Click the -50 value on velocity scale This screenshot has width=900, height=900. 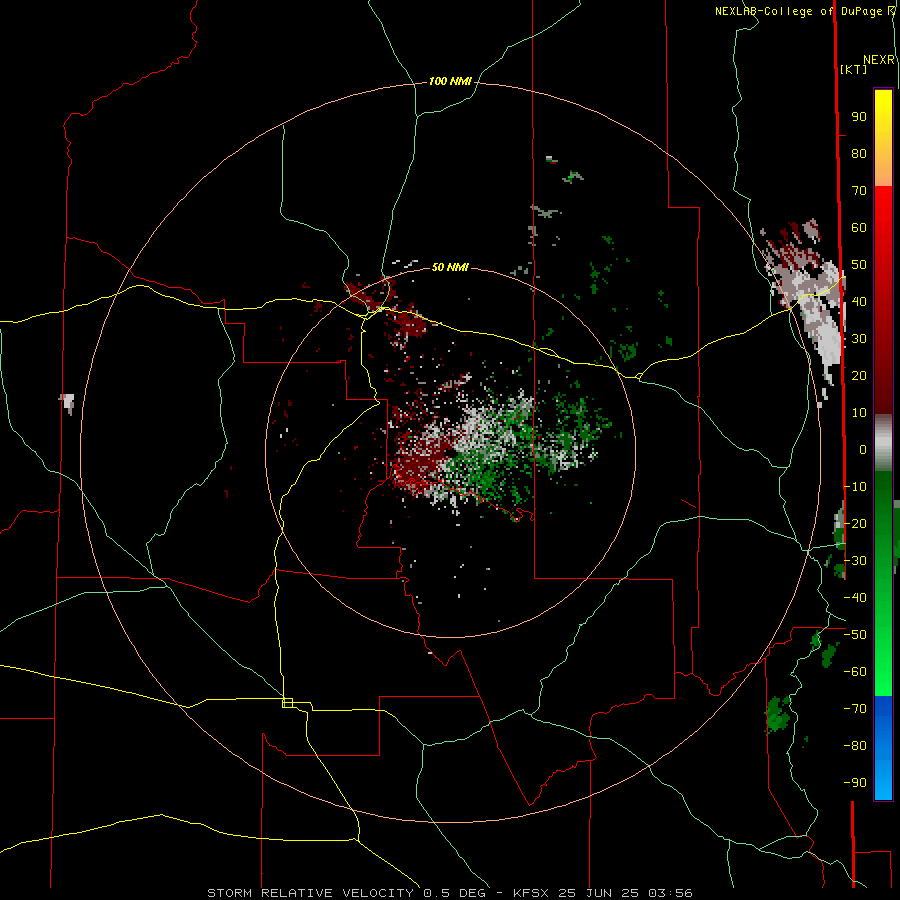coord(855,635)
